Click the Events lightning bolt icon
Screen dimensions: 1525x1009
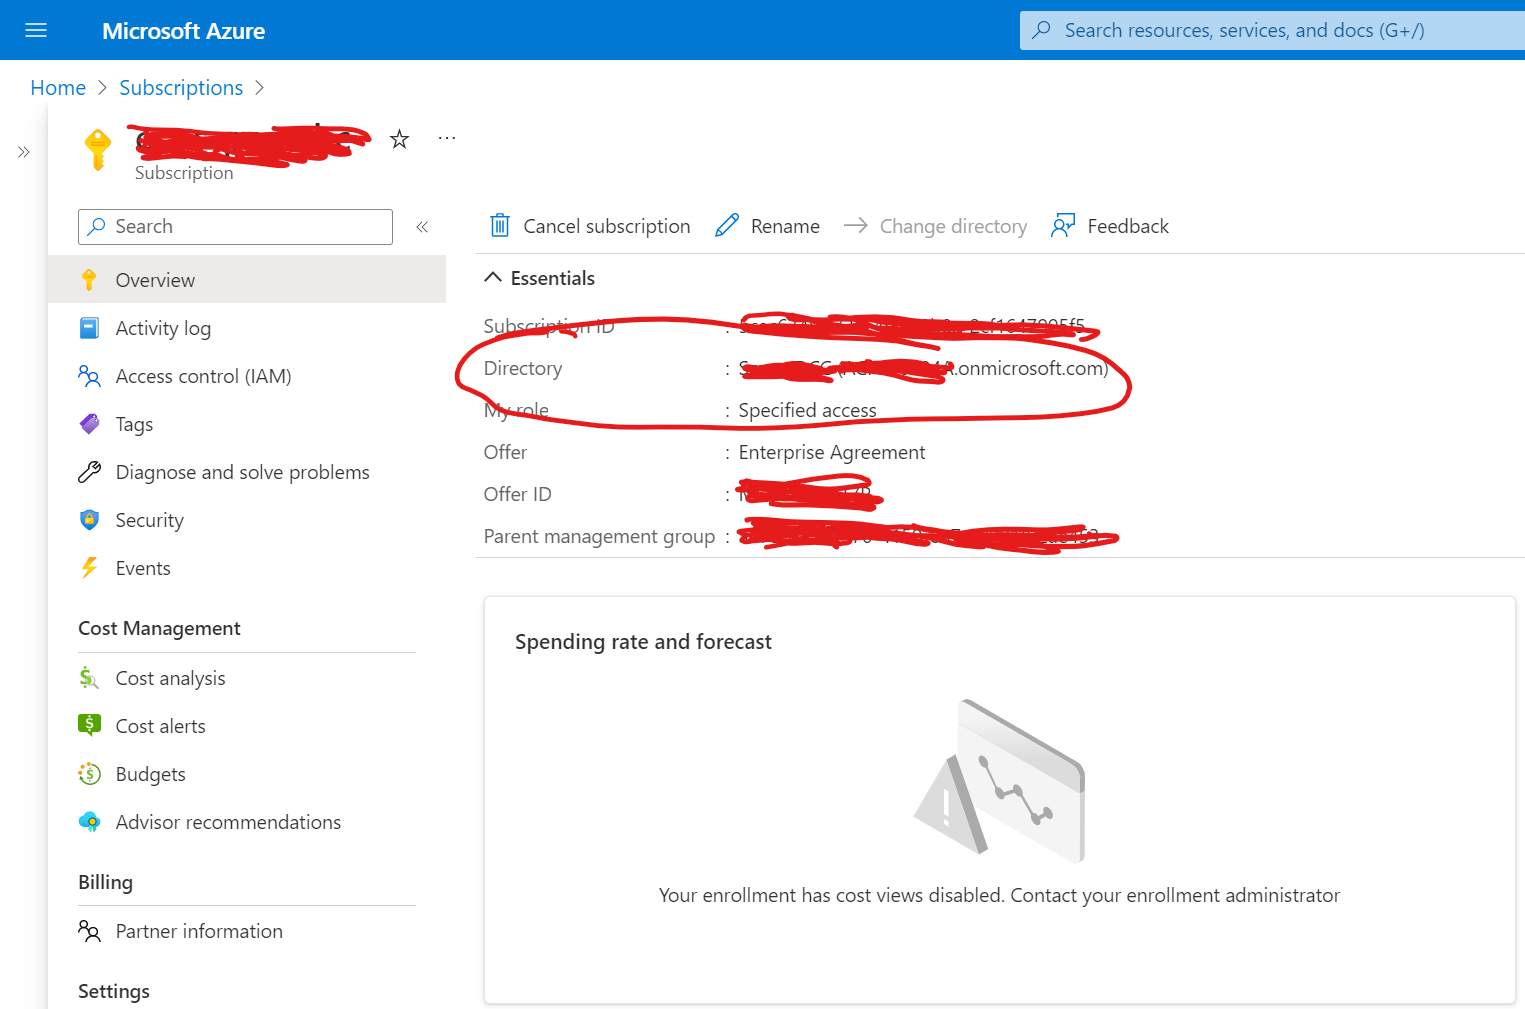pyautogui.click(x=89, y=568)
